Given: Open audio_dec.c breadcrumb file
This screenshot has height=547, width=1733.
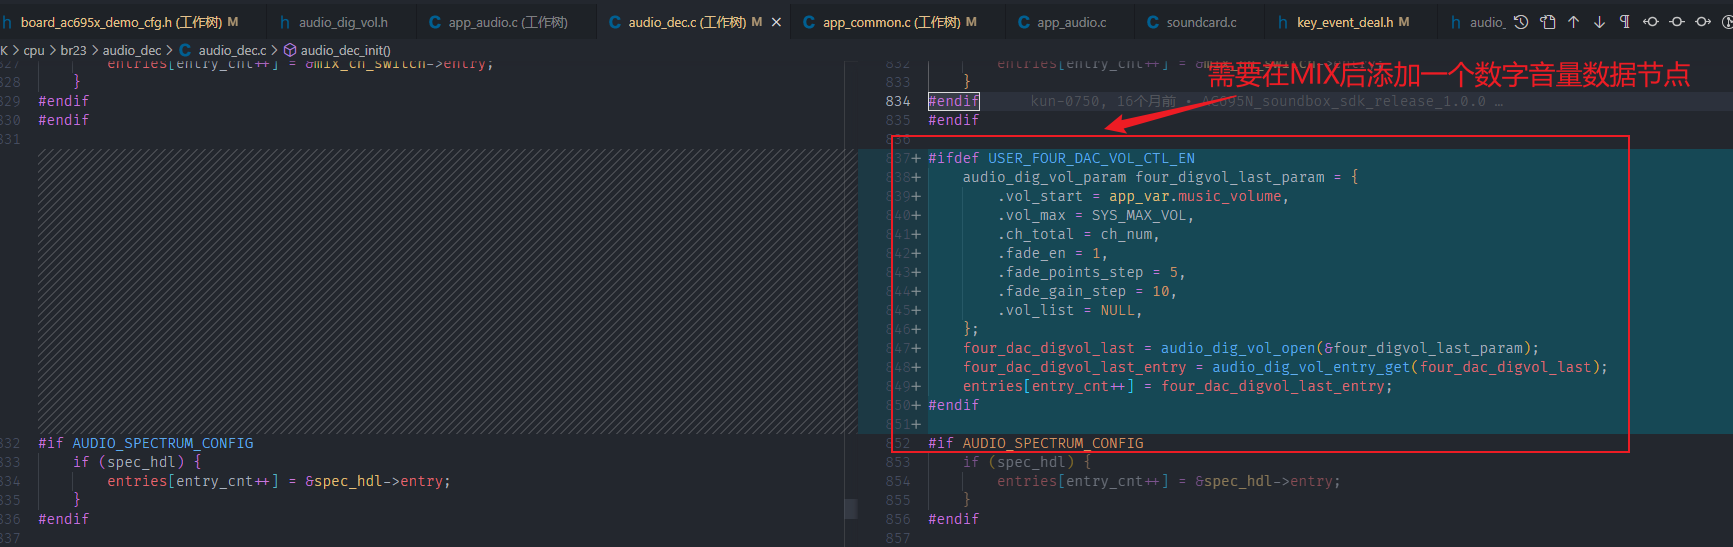Looking at the screenshot, I should tap(232, 50).
